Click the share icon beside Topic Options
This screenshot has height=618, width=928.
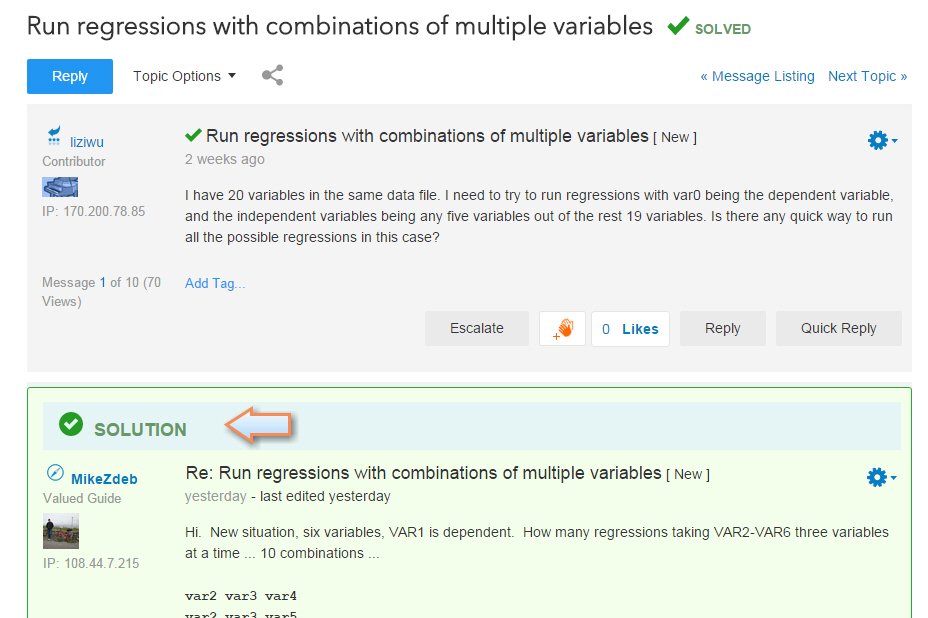[272, 76]
